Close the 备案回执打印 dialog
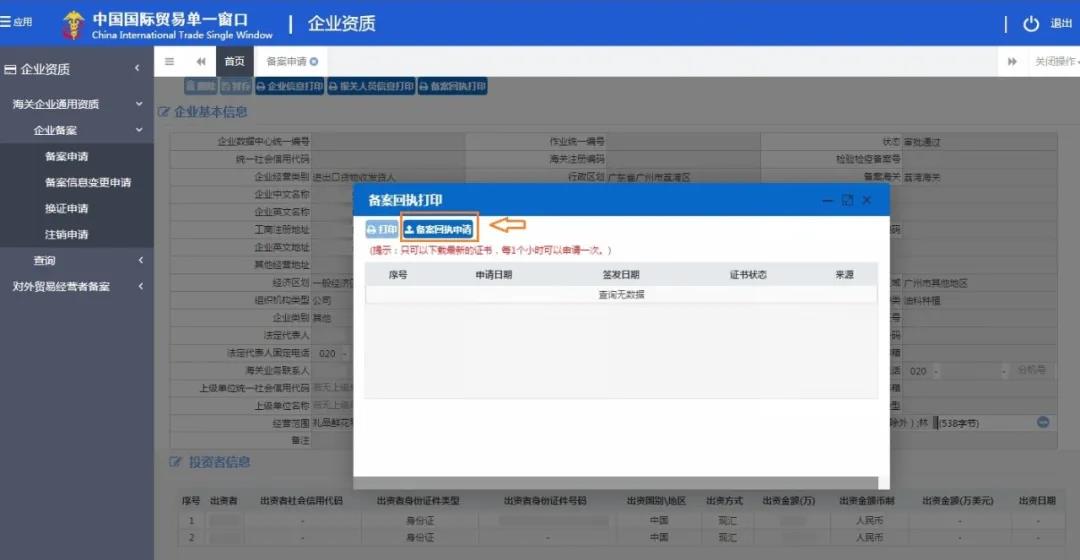1080x560 pixels. click(x=867, y=201)
